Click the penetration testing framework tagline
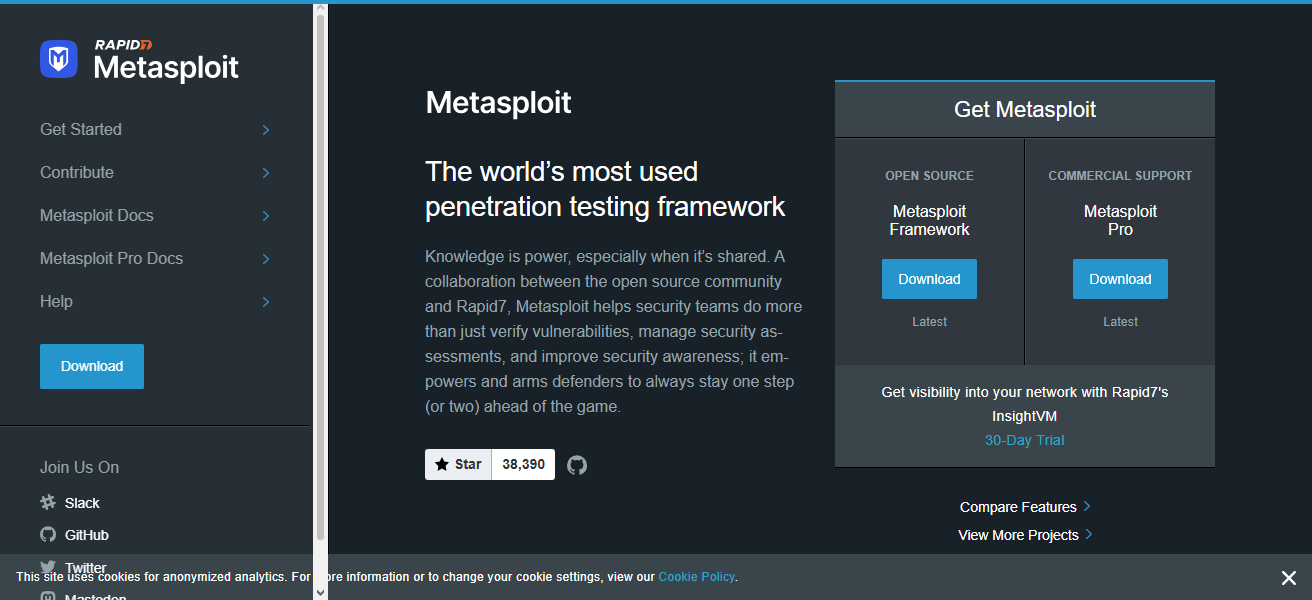Image resolution: width=1312 pixels, height=600 pixels. pos(605,189)
